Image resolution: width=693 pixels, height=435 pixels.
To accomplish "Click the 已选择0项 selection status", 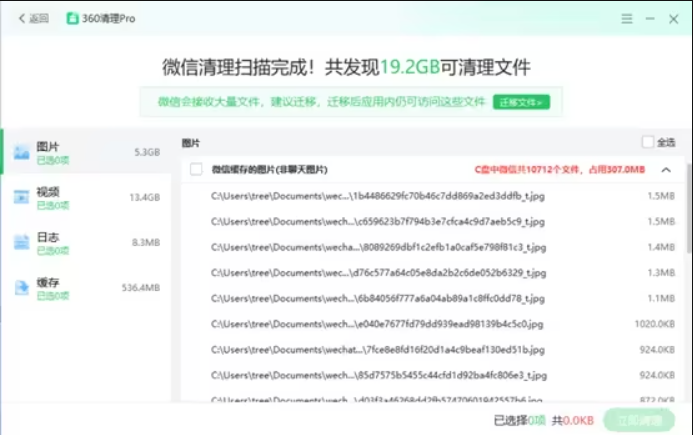I will click(520, 420).
